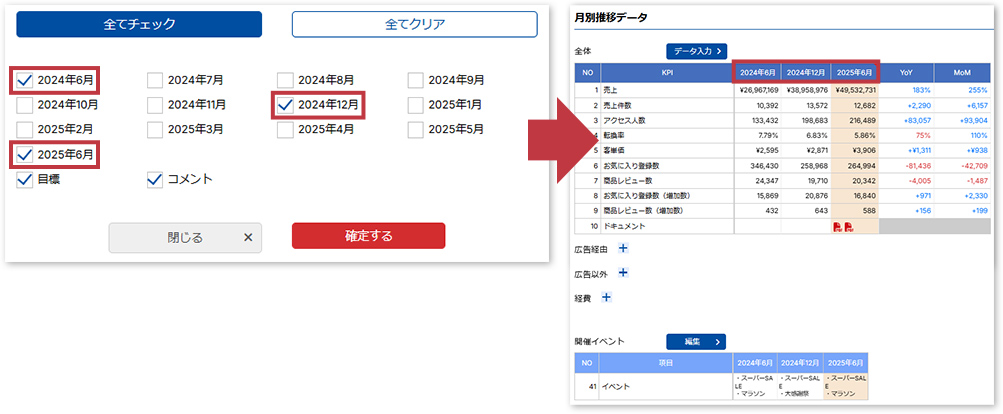Open the second red PDF document icon
The image size is (1003, 414).
point(848,227)
